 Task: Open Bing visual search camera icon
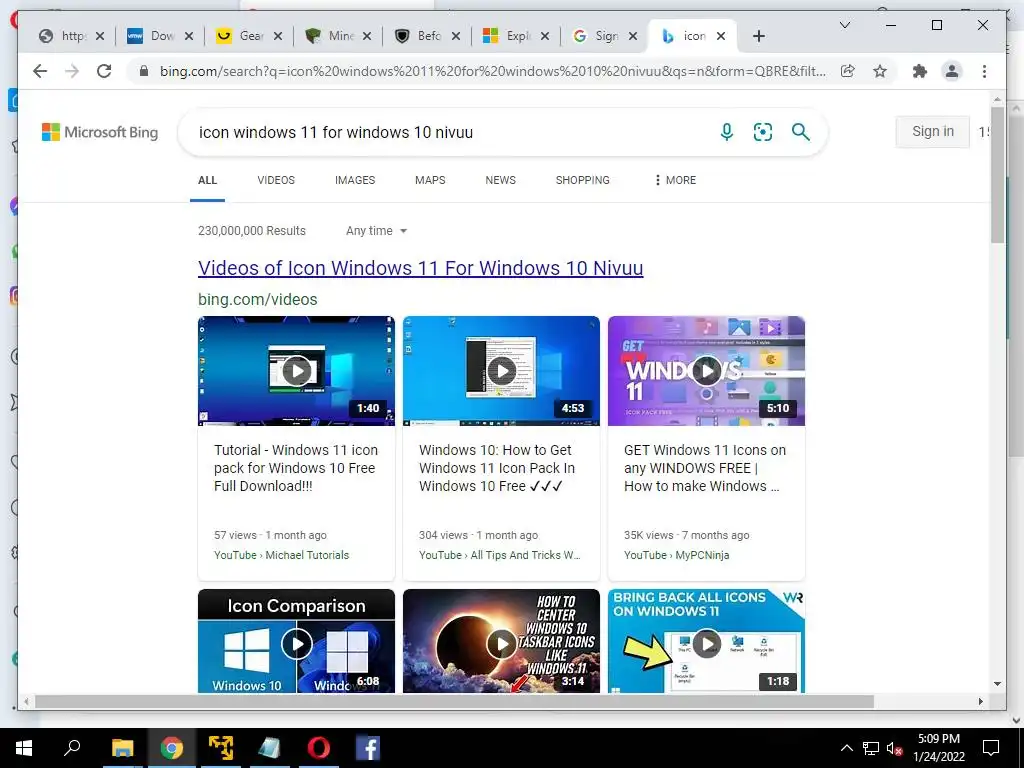coord(763,132)
